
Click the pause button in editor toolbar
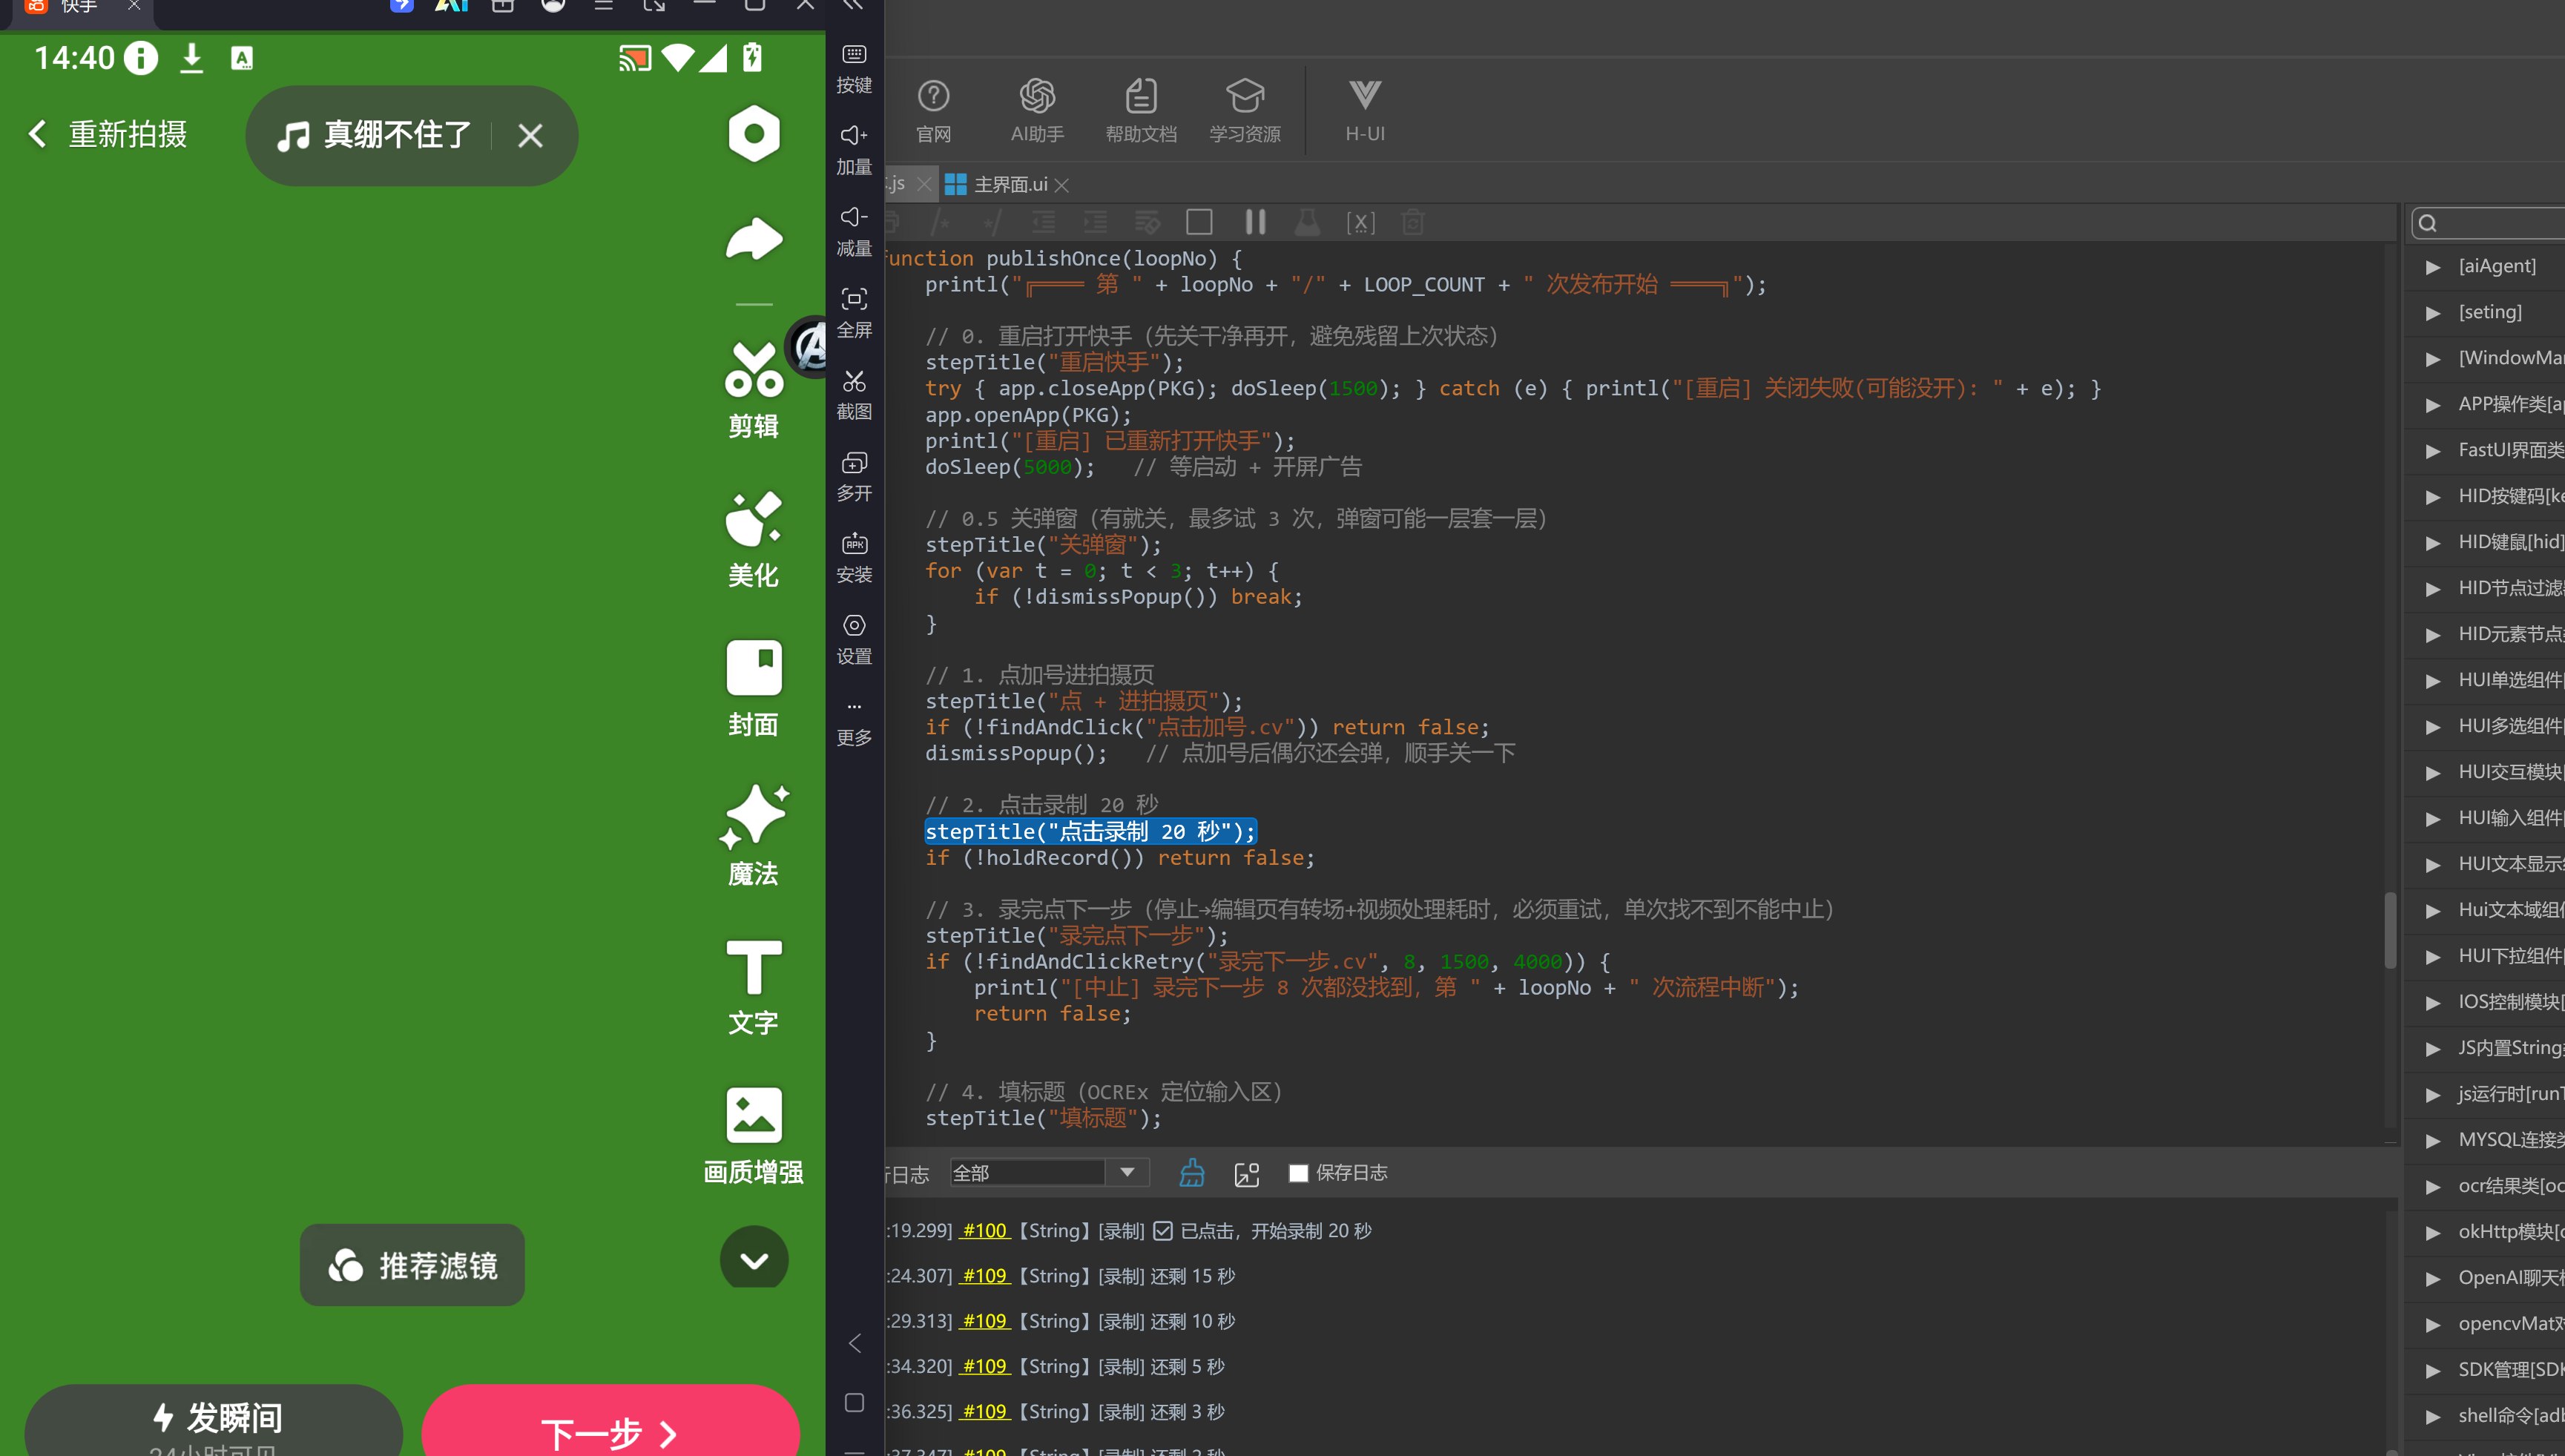point(1255,222)
